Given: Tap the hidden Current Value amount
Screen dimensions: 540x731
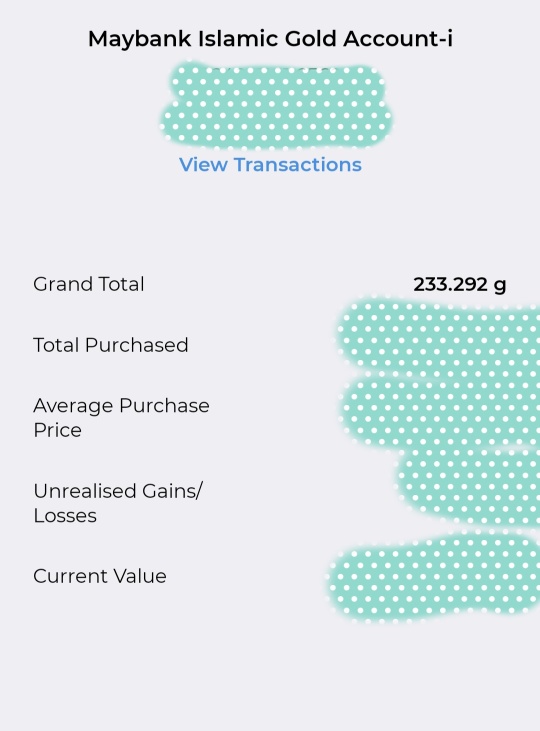Looking at the screenshot, I should coord(434,578).
